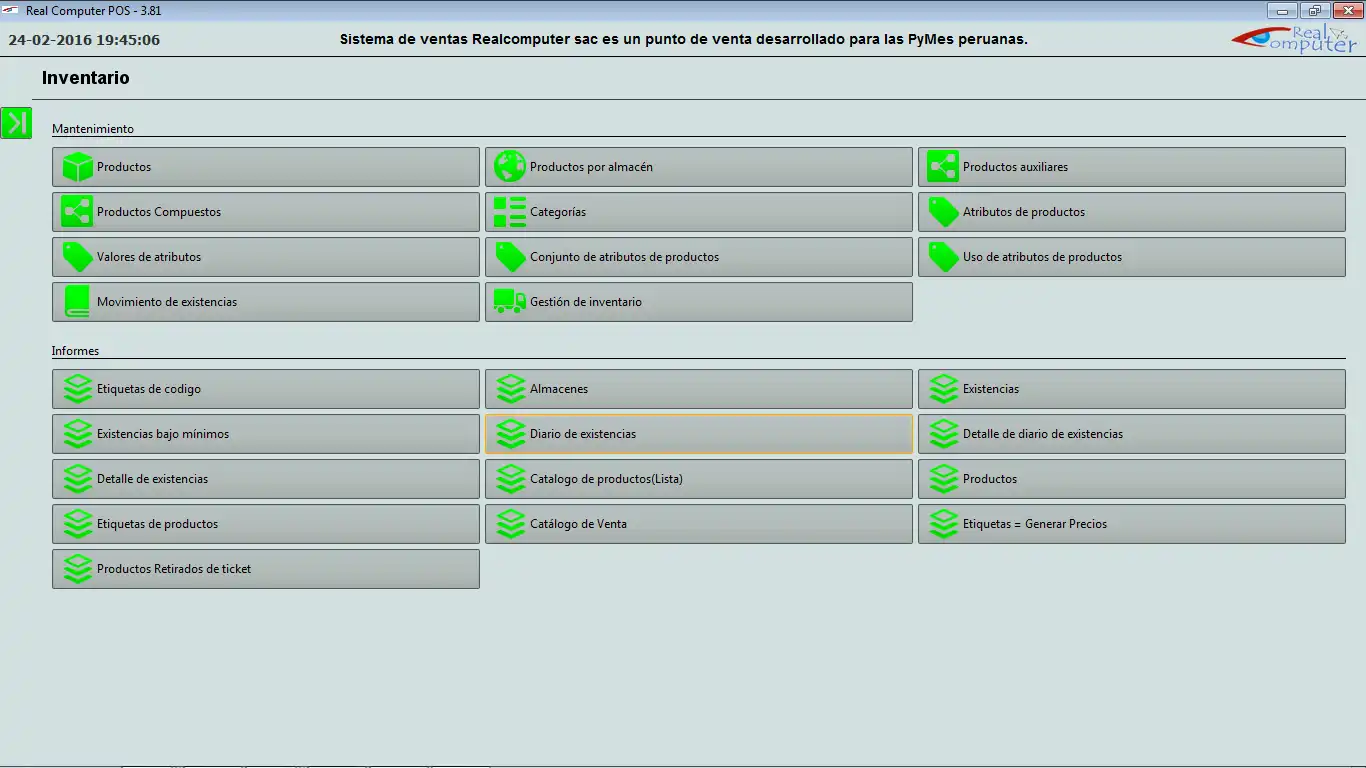Click the layers icon for Etiquetas de codigo
The image size is (1366, 768).
coord(77,389)
